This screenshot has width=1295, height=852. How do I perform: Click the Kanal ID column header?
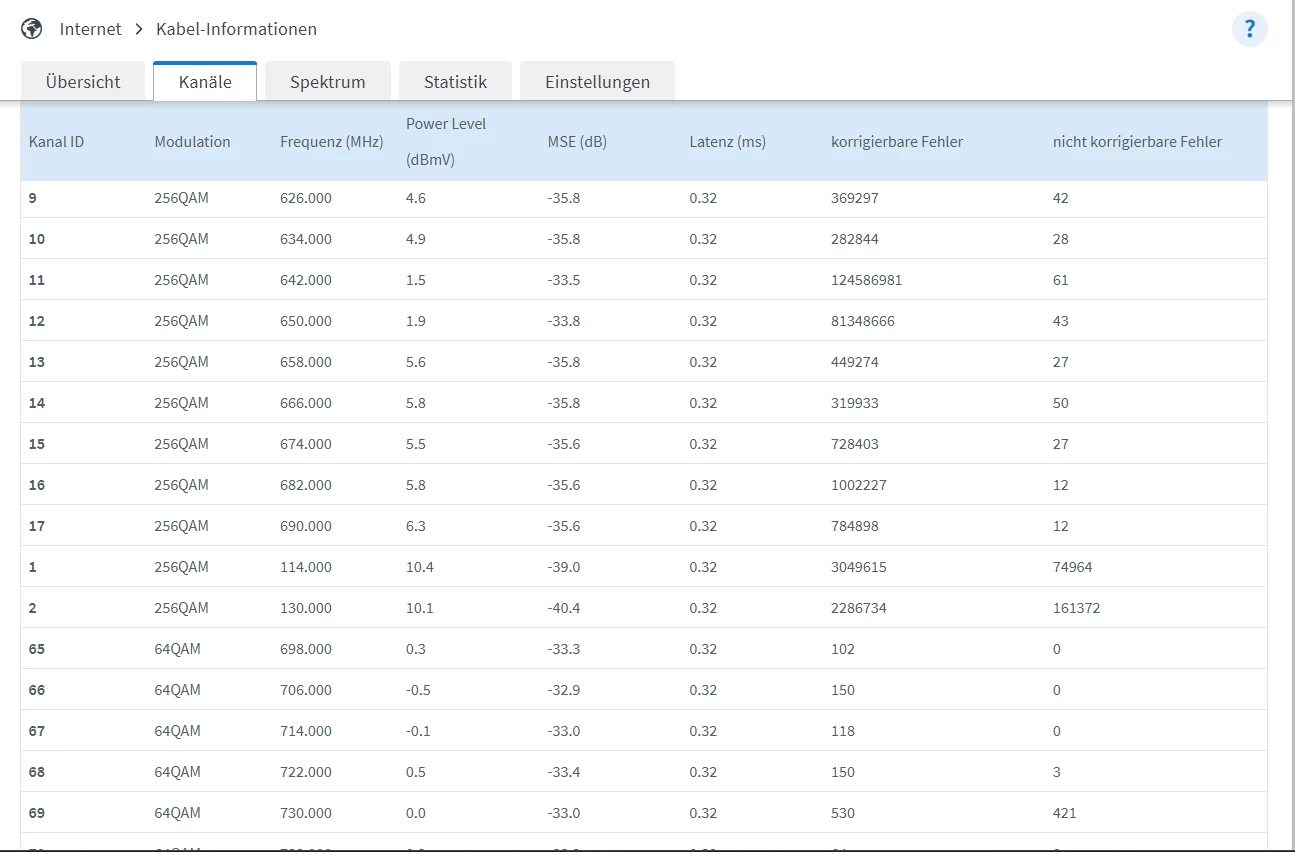[56, 142]
